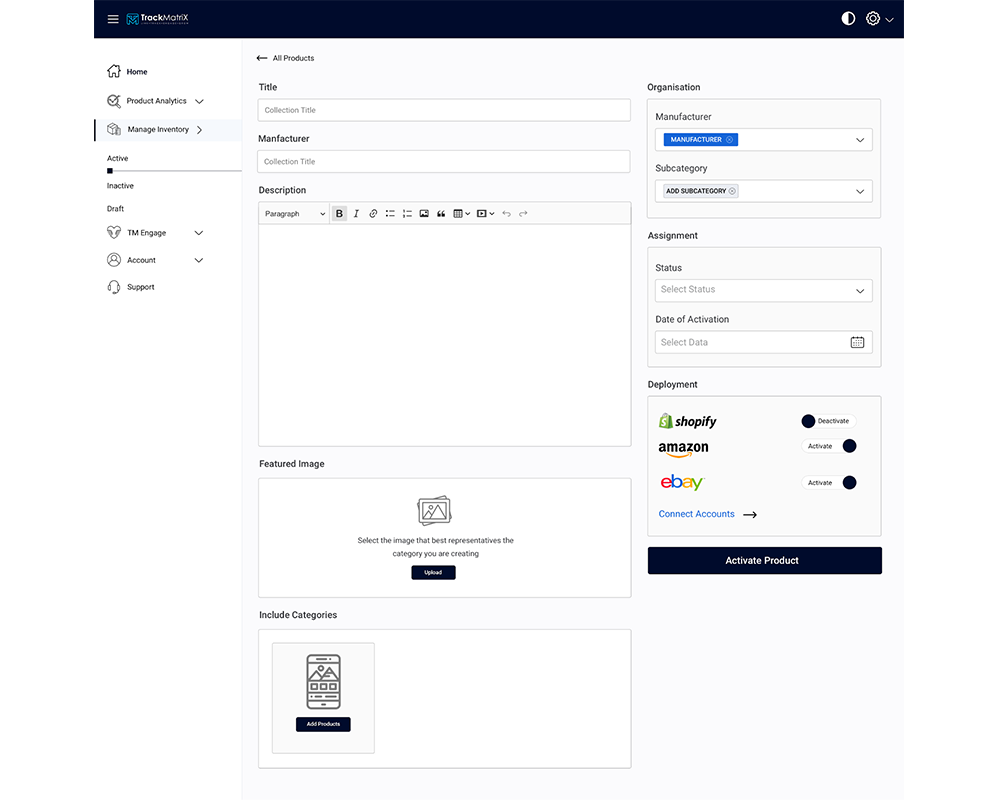Insert a bulleted list
1000x800 pixels.
click(x=390, y=214)
